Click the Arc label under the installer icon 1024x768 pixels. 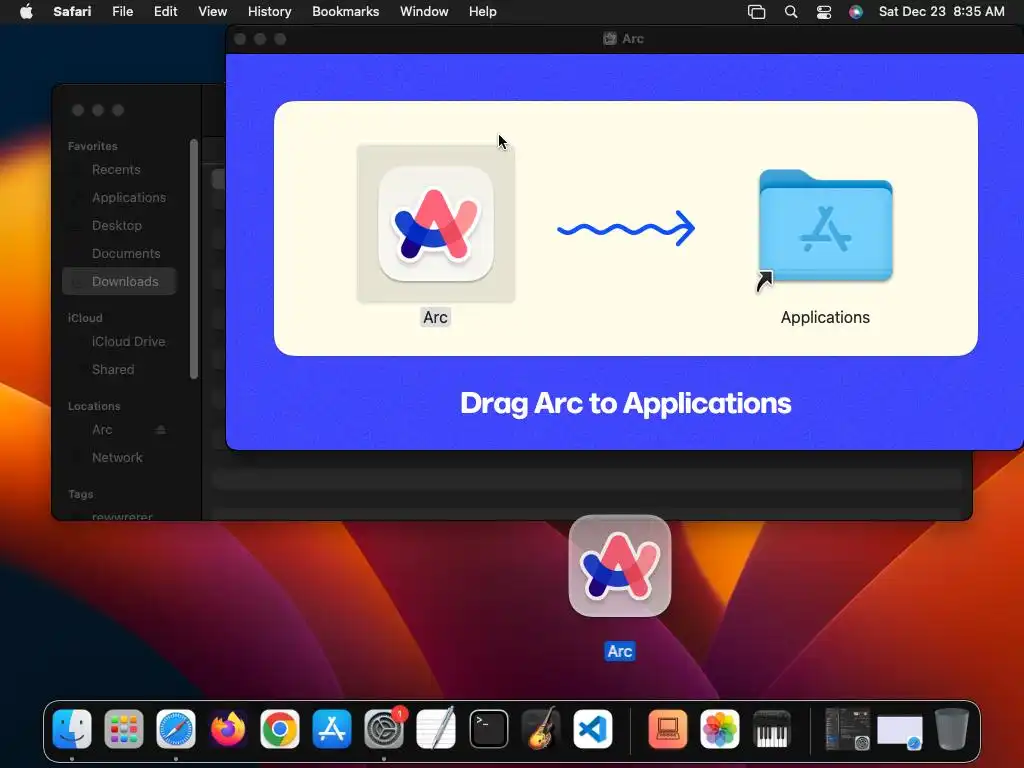click(436, 317)
